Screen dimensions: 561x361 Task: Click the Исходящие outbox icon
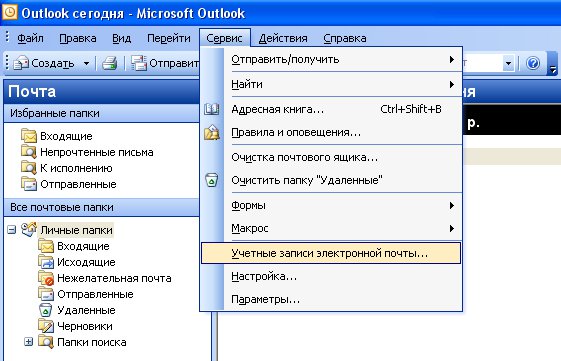[46, 262]
